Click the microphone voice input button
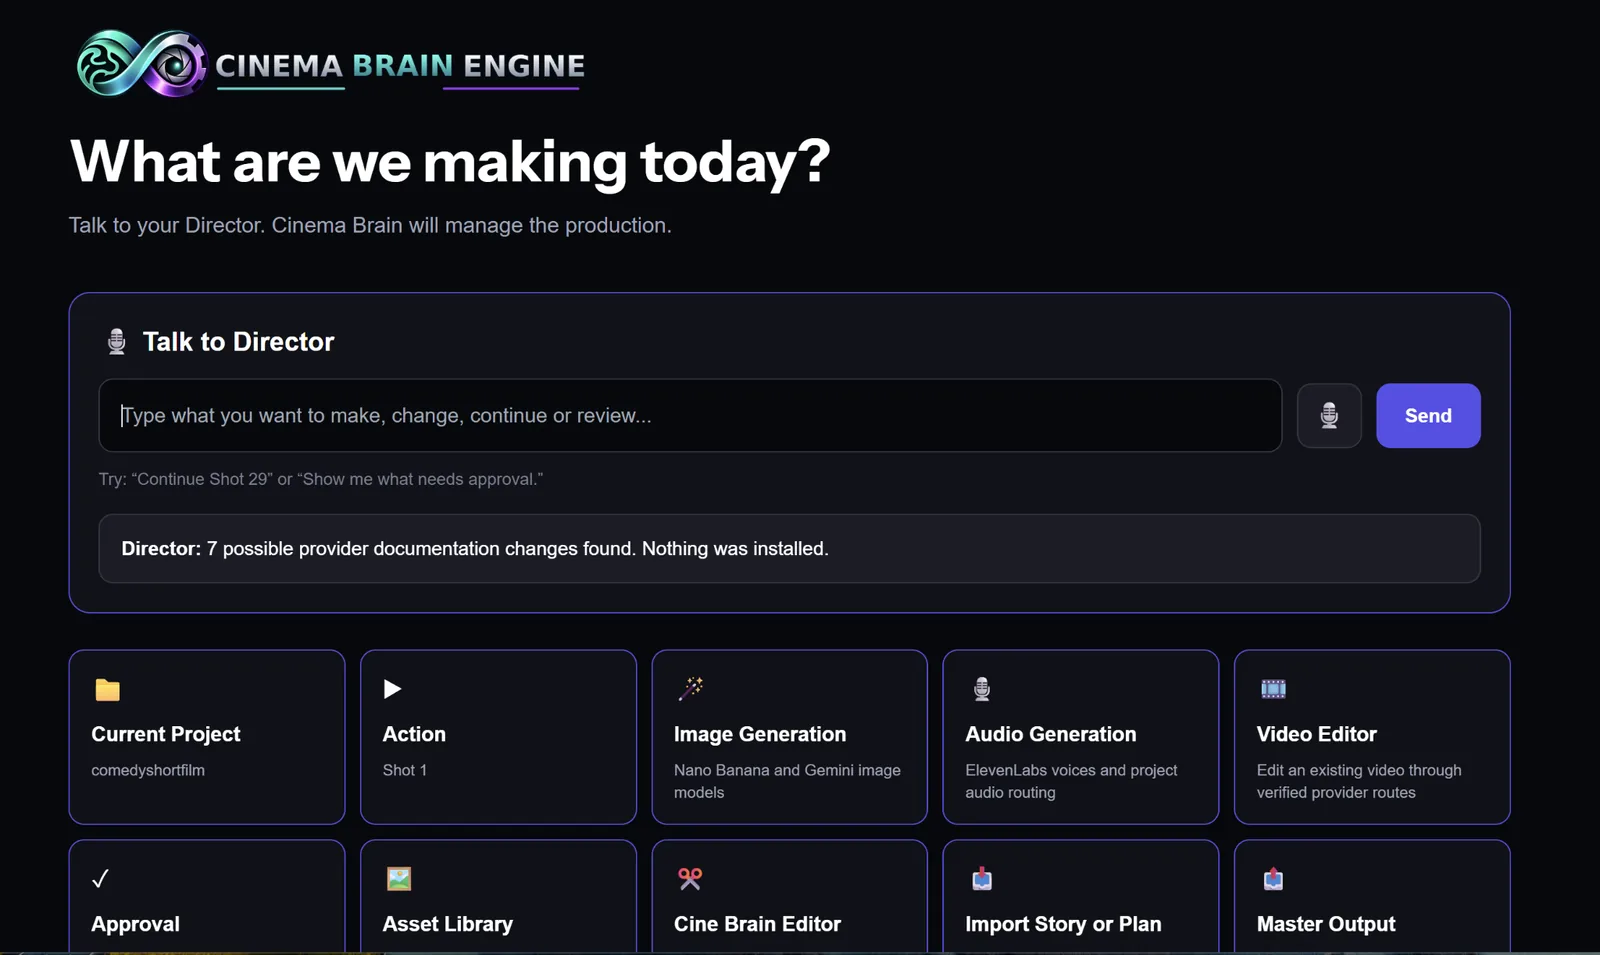The width and height of the screenshot is (1600, 955). point(1329,415)
